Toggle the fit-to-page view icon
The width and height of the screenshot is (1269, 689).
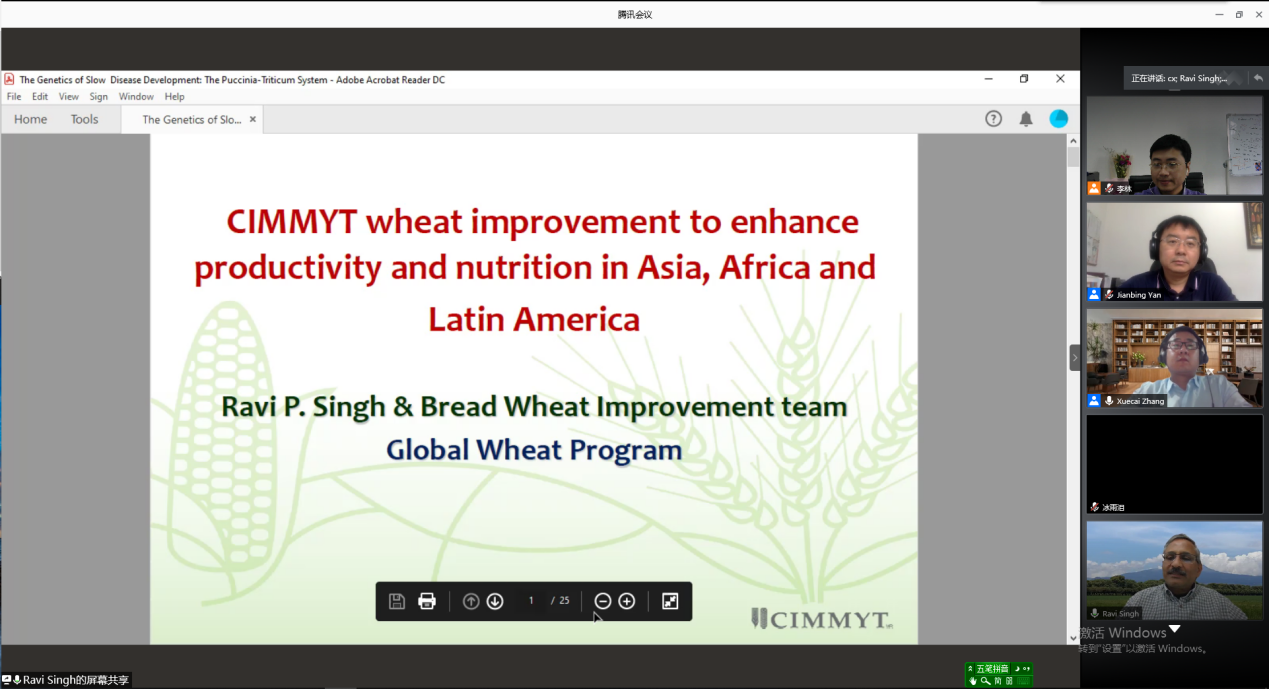(x=670, y=601)
